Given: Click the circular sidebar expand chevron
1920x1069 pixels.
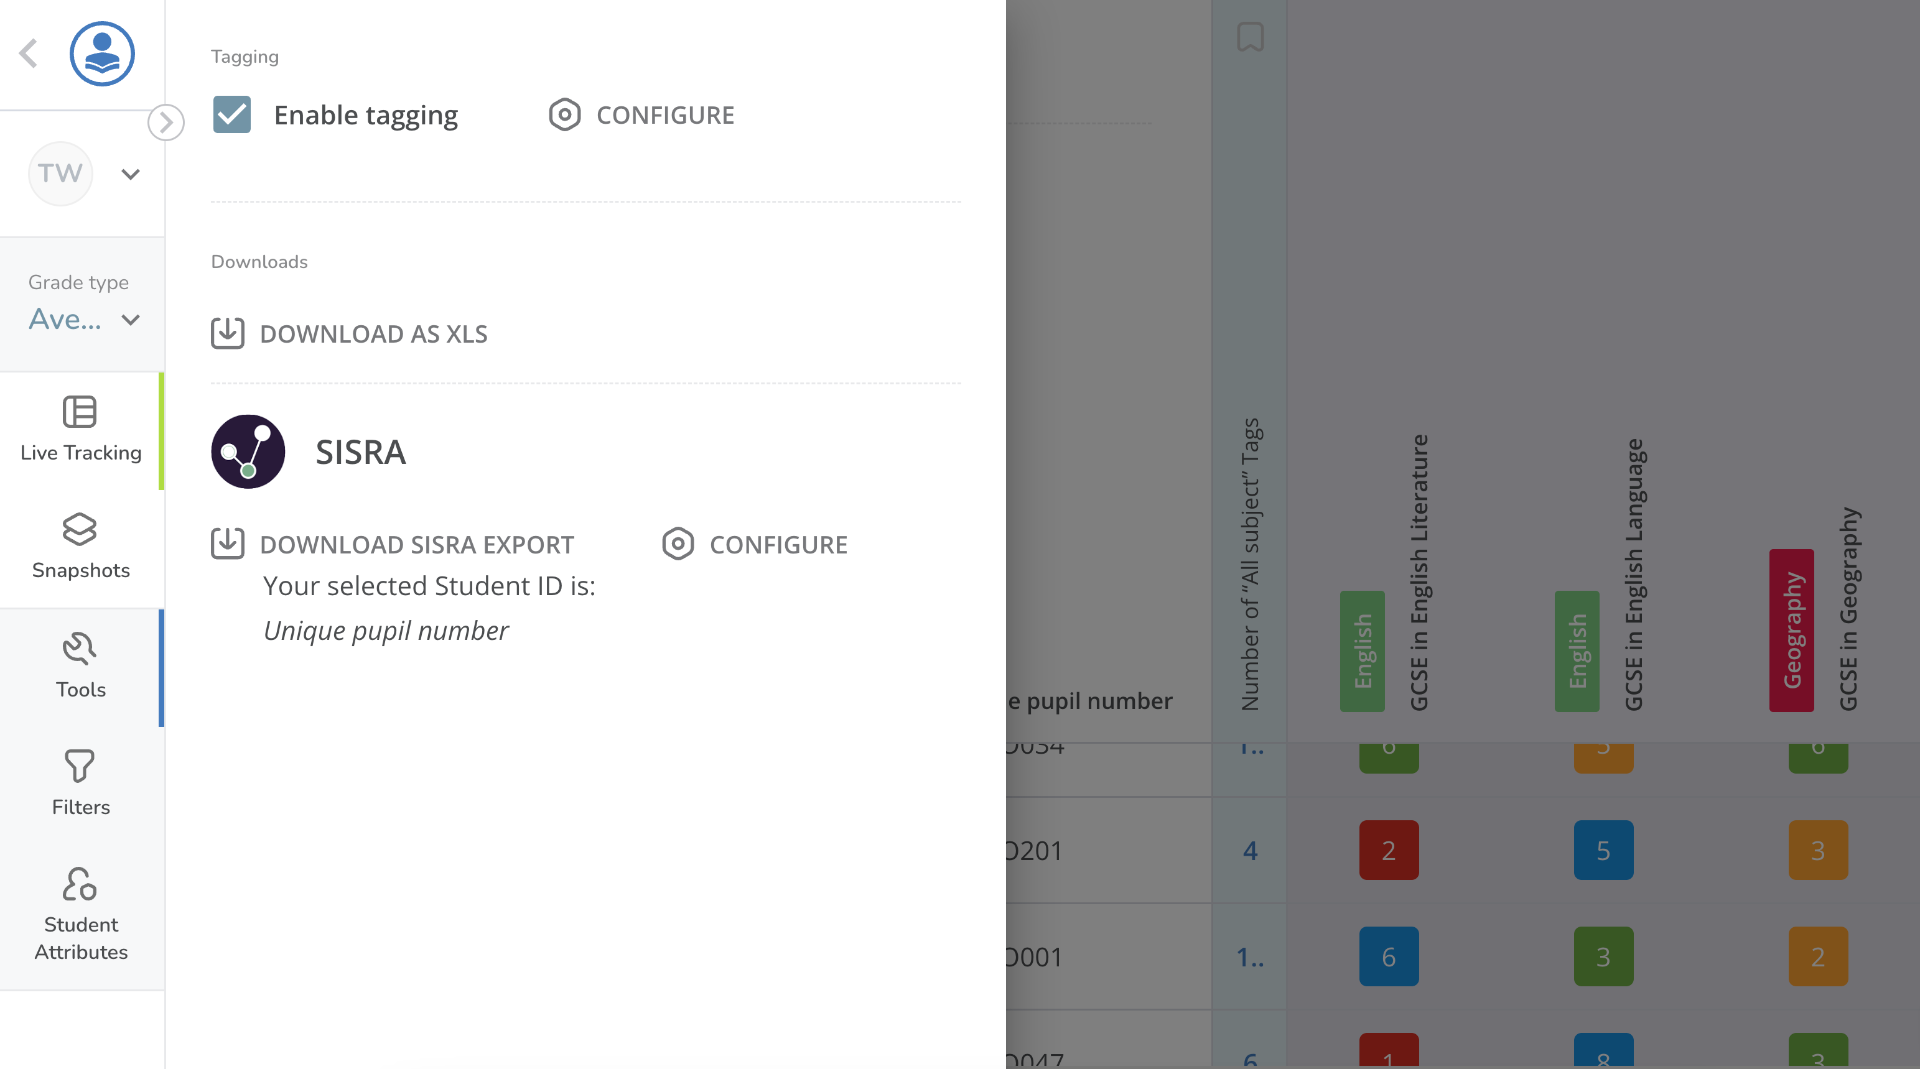Looking at the screenshot, I should point(166,123).
